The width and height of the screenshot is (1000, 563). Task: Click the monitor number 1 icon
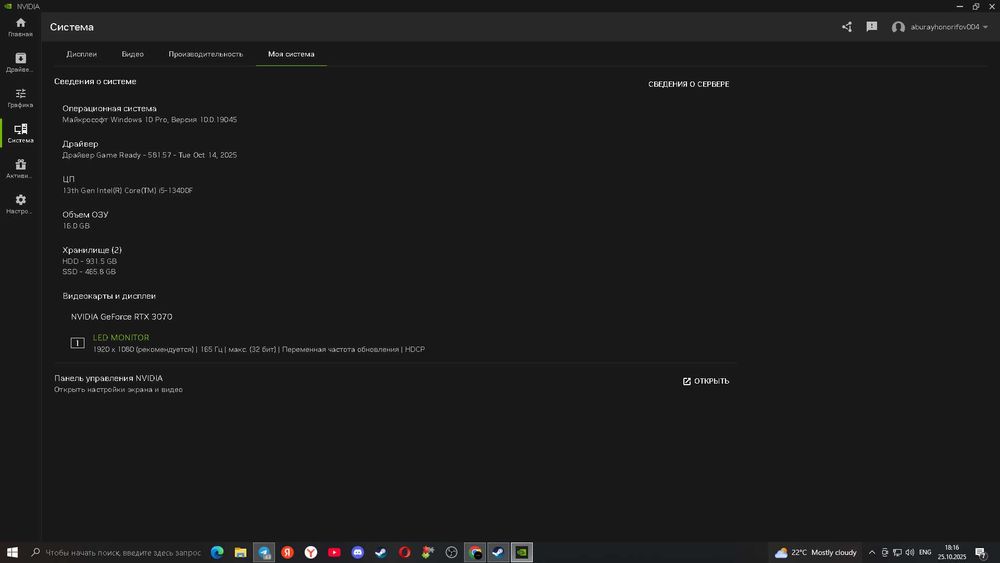coord(77,343)
